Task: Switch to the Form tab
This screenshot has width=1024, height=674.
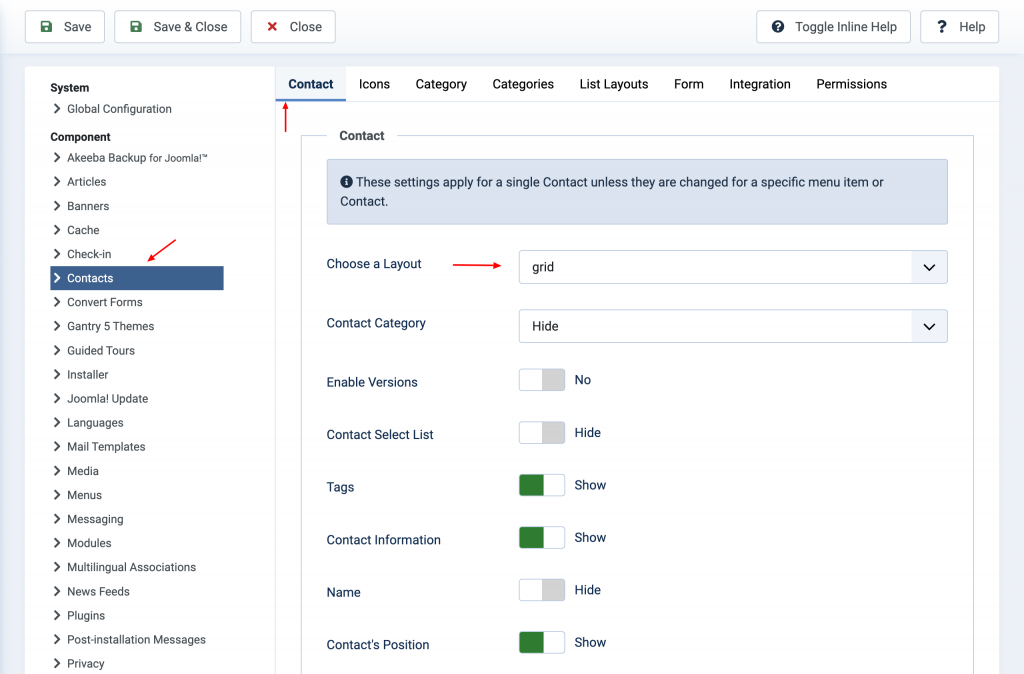Action: coord(689,84)
